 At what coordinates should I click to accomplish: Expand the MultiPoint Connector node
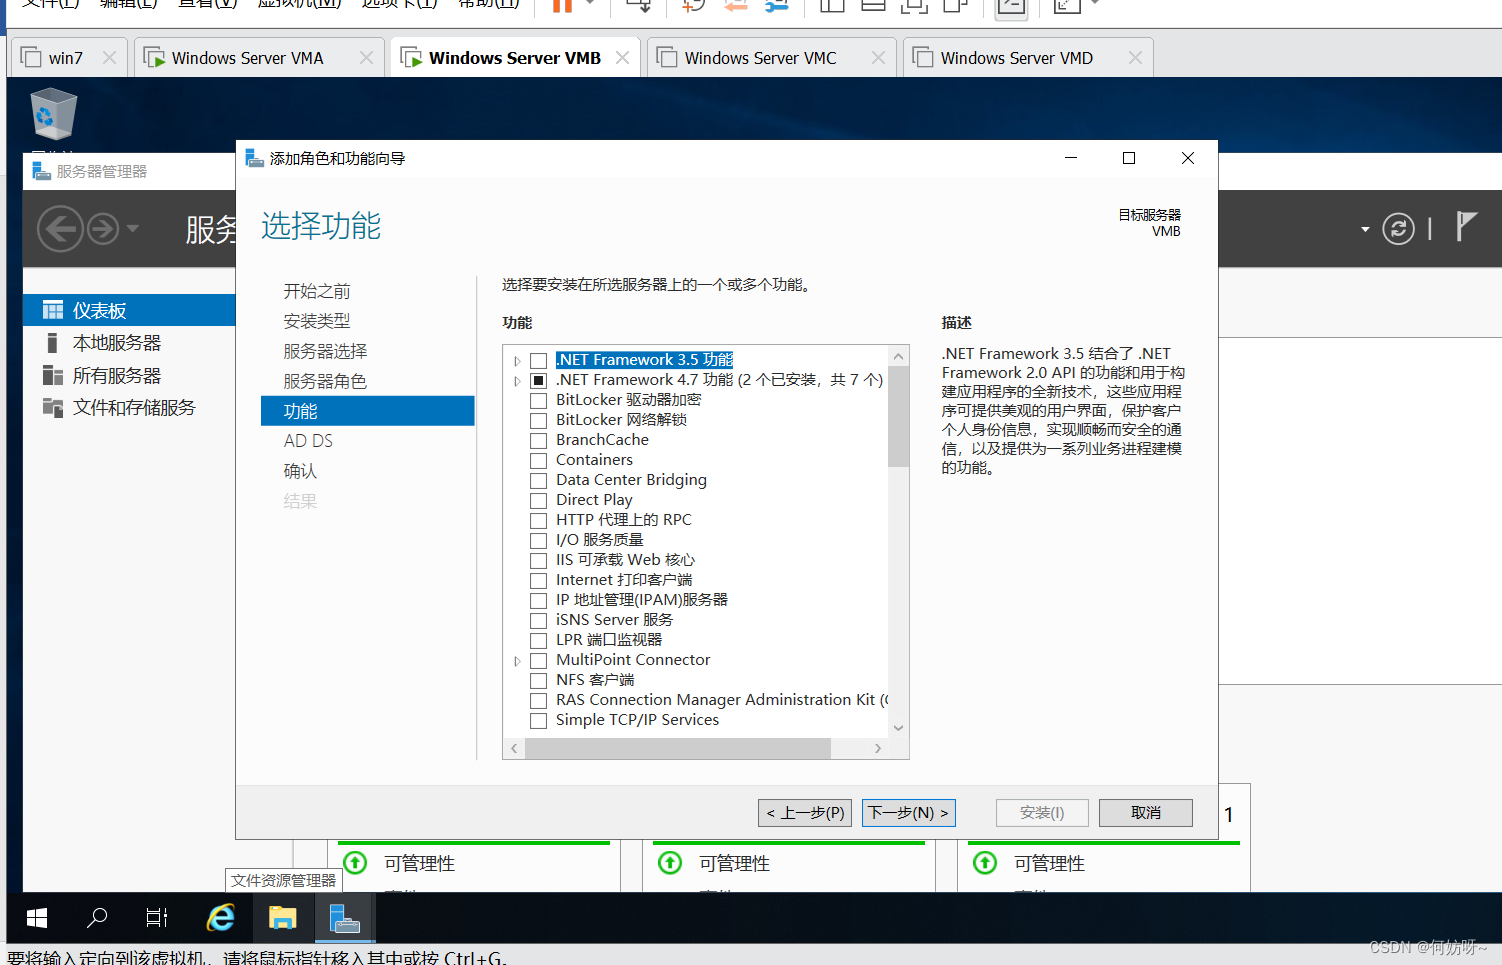(517, 661)
